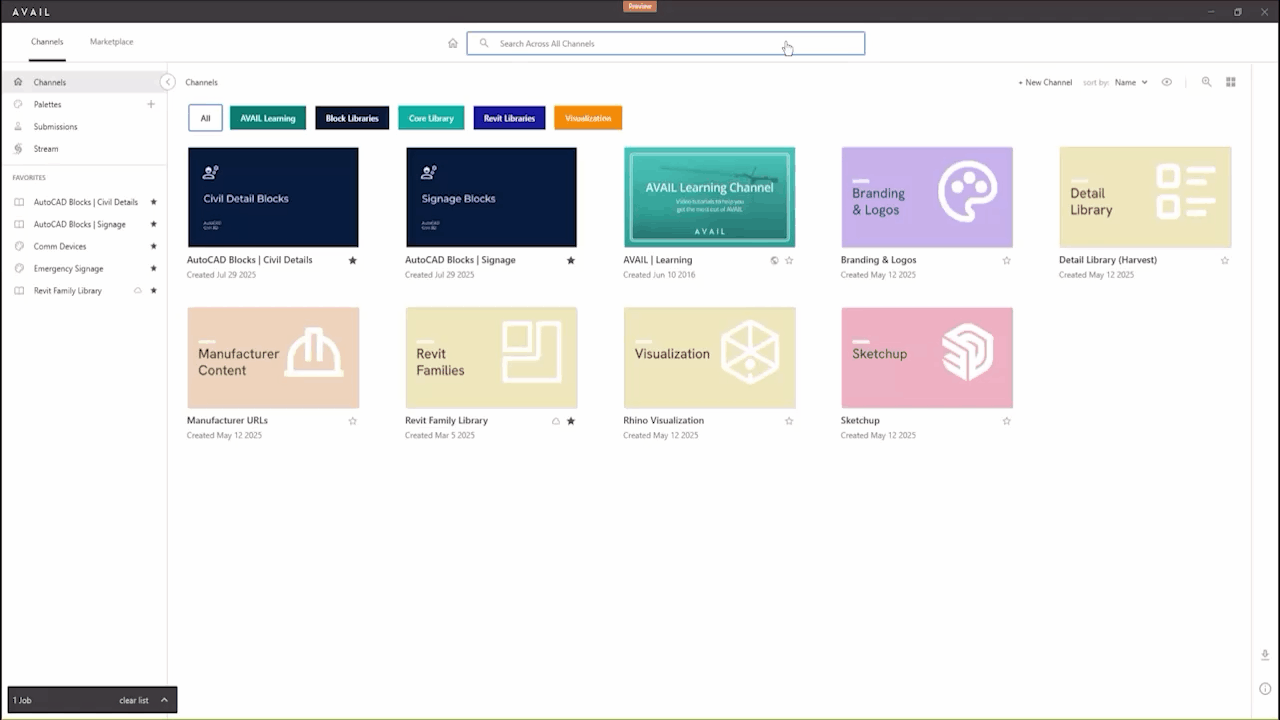The image size is (1280, 720).
Task: Click the Palettes icon in sidebar
Action: click(x=18, y=104)
